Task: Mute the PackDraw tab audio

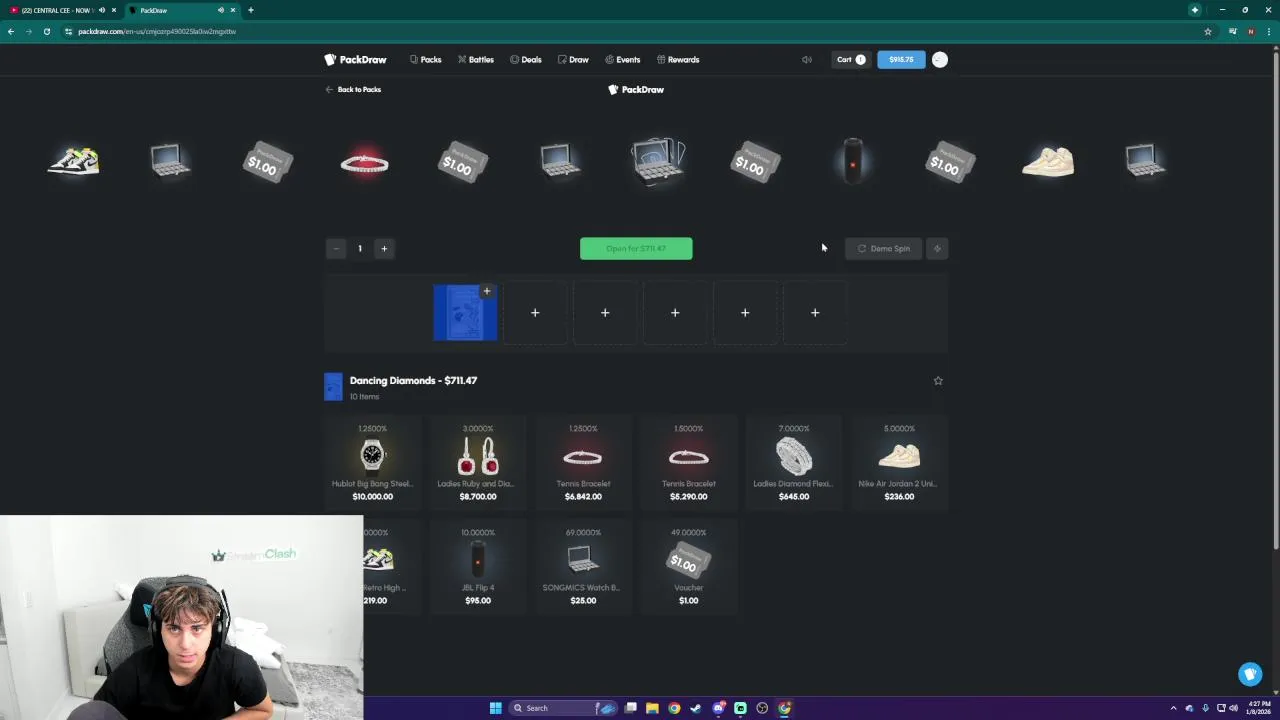Action: (x=221, y=10)
